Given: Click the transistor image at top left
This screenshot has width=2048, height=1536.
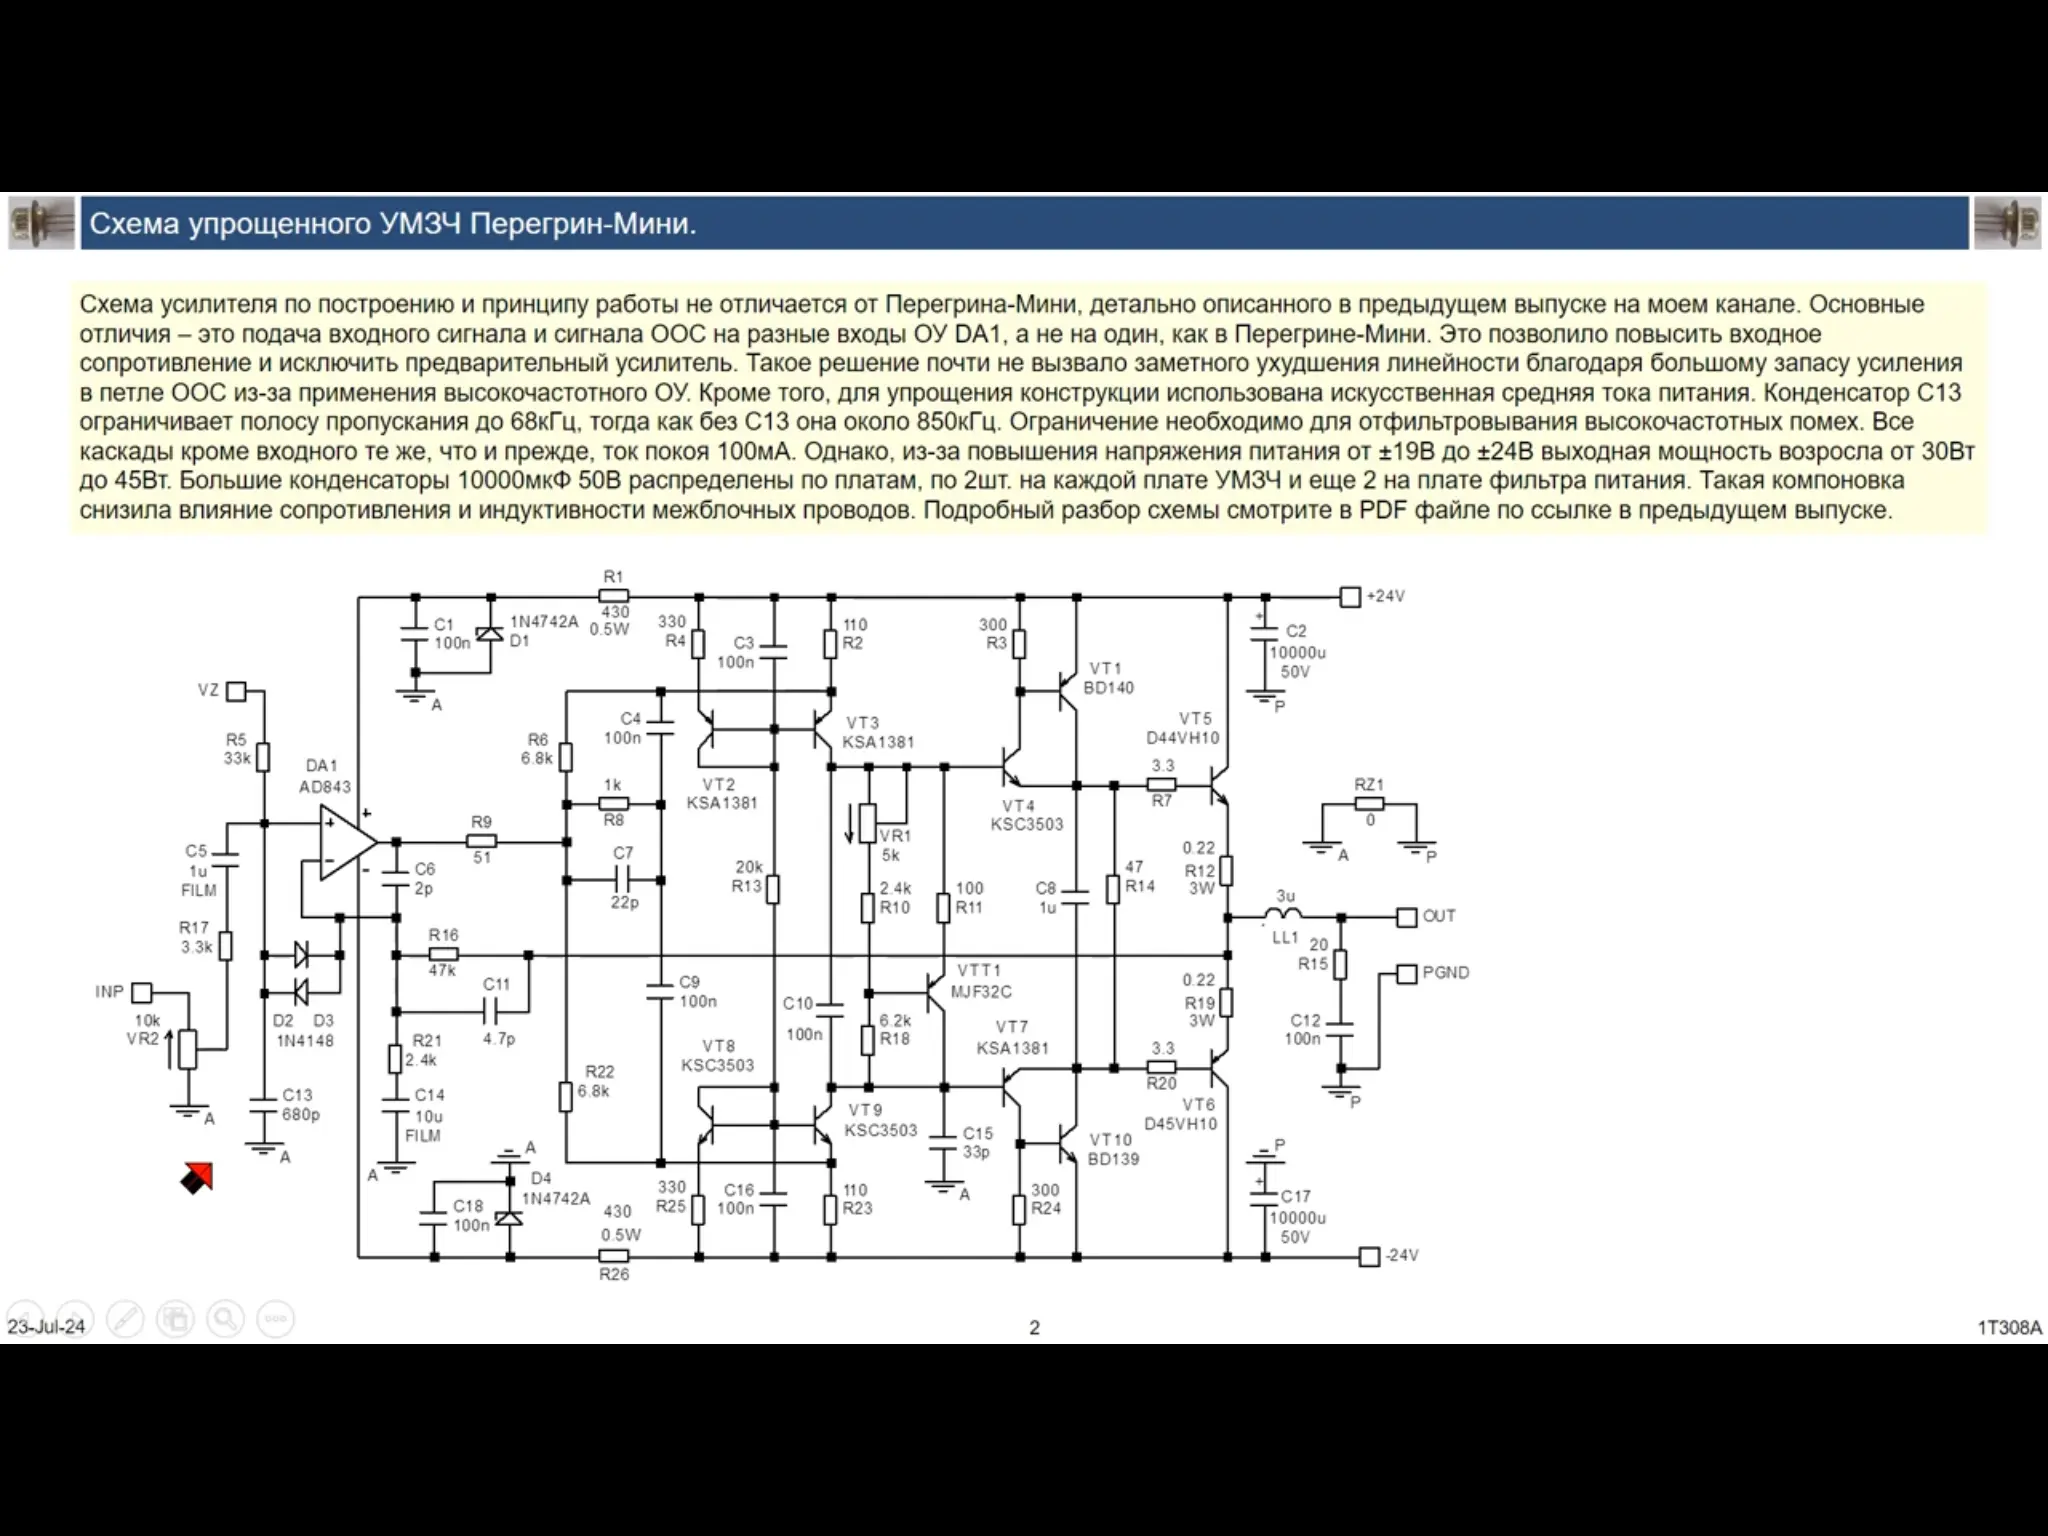Looking at the screenshot, I should pyautogui.click(x=42, y=223).
